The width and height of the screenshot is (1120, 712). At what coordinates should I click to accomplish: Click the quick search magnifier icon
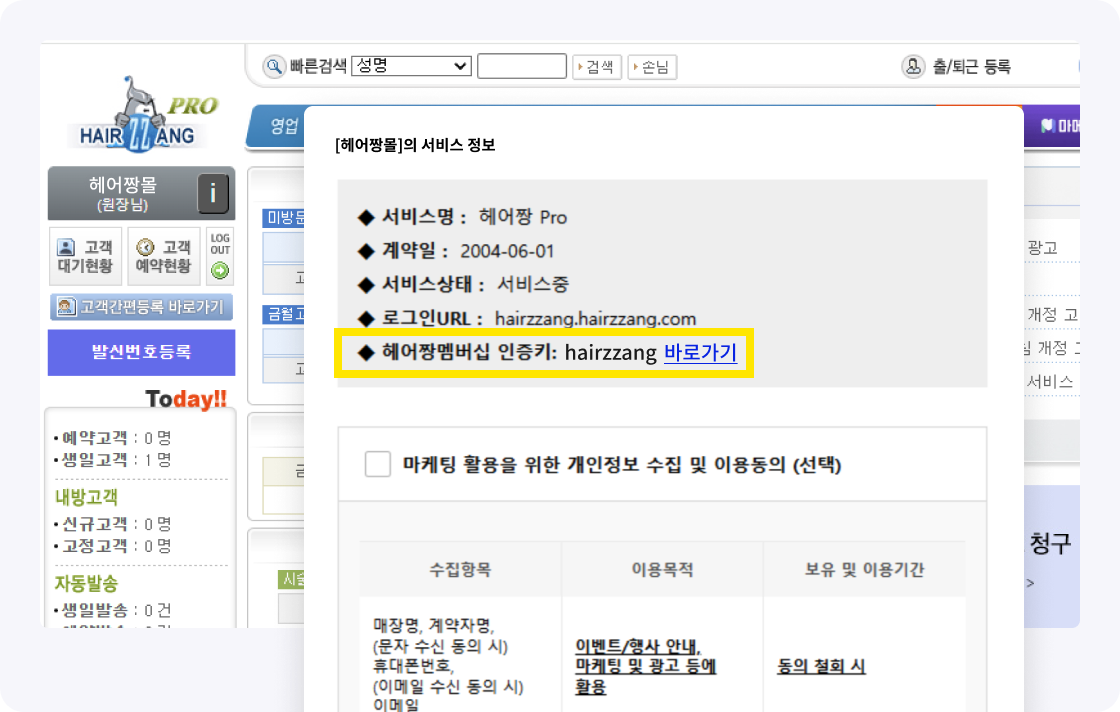[x=274, y=66]
